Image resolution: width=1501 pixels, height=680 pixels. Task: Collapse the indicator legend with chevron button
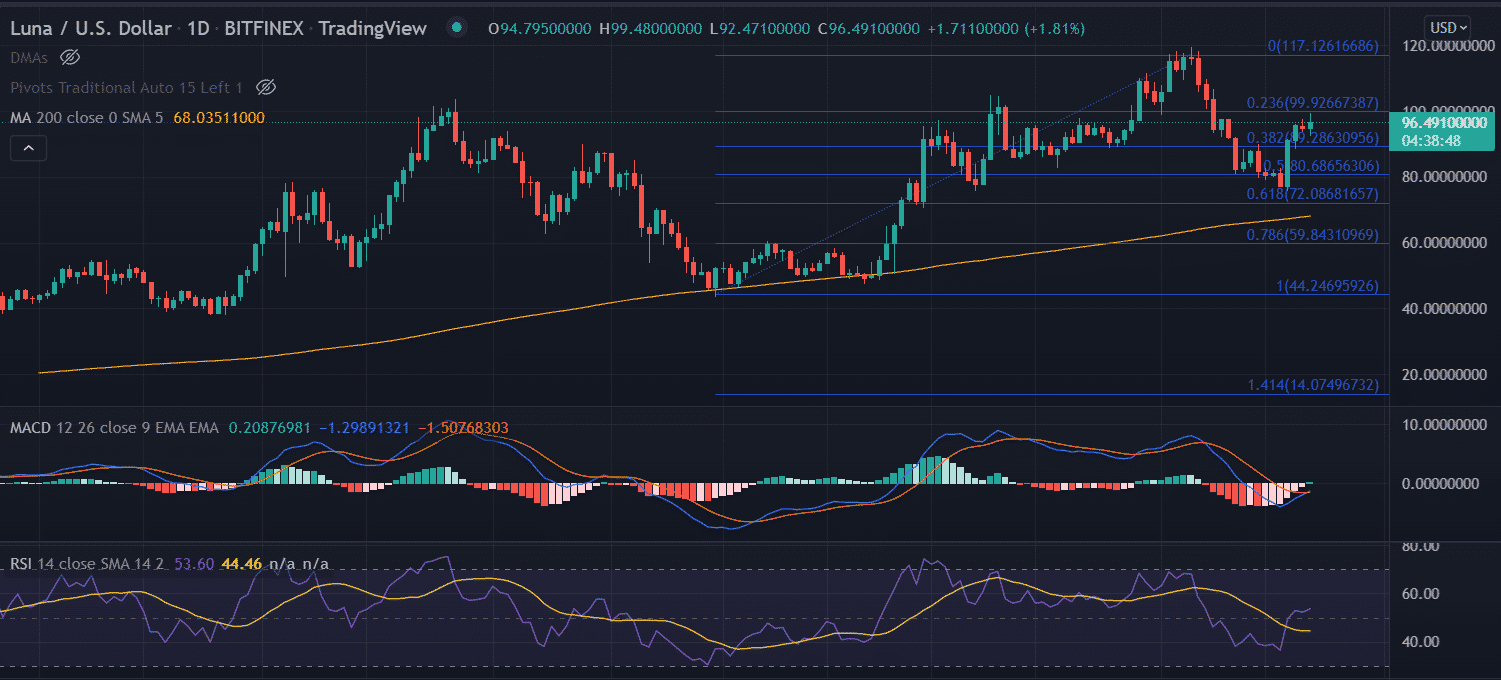[29, 149]
